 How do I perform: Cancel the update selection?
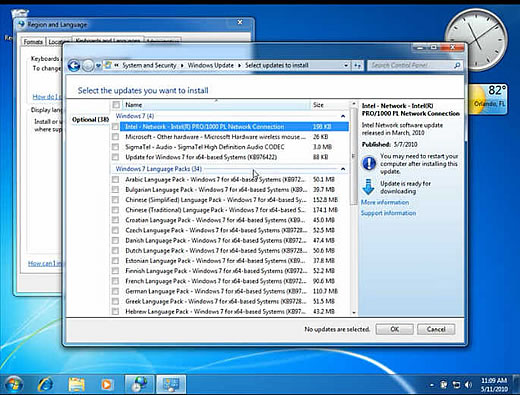tap(436, 329)
